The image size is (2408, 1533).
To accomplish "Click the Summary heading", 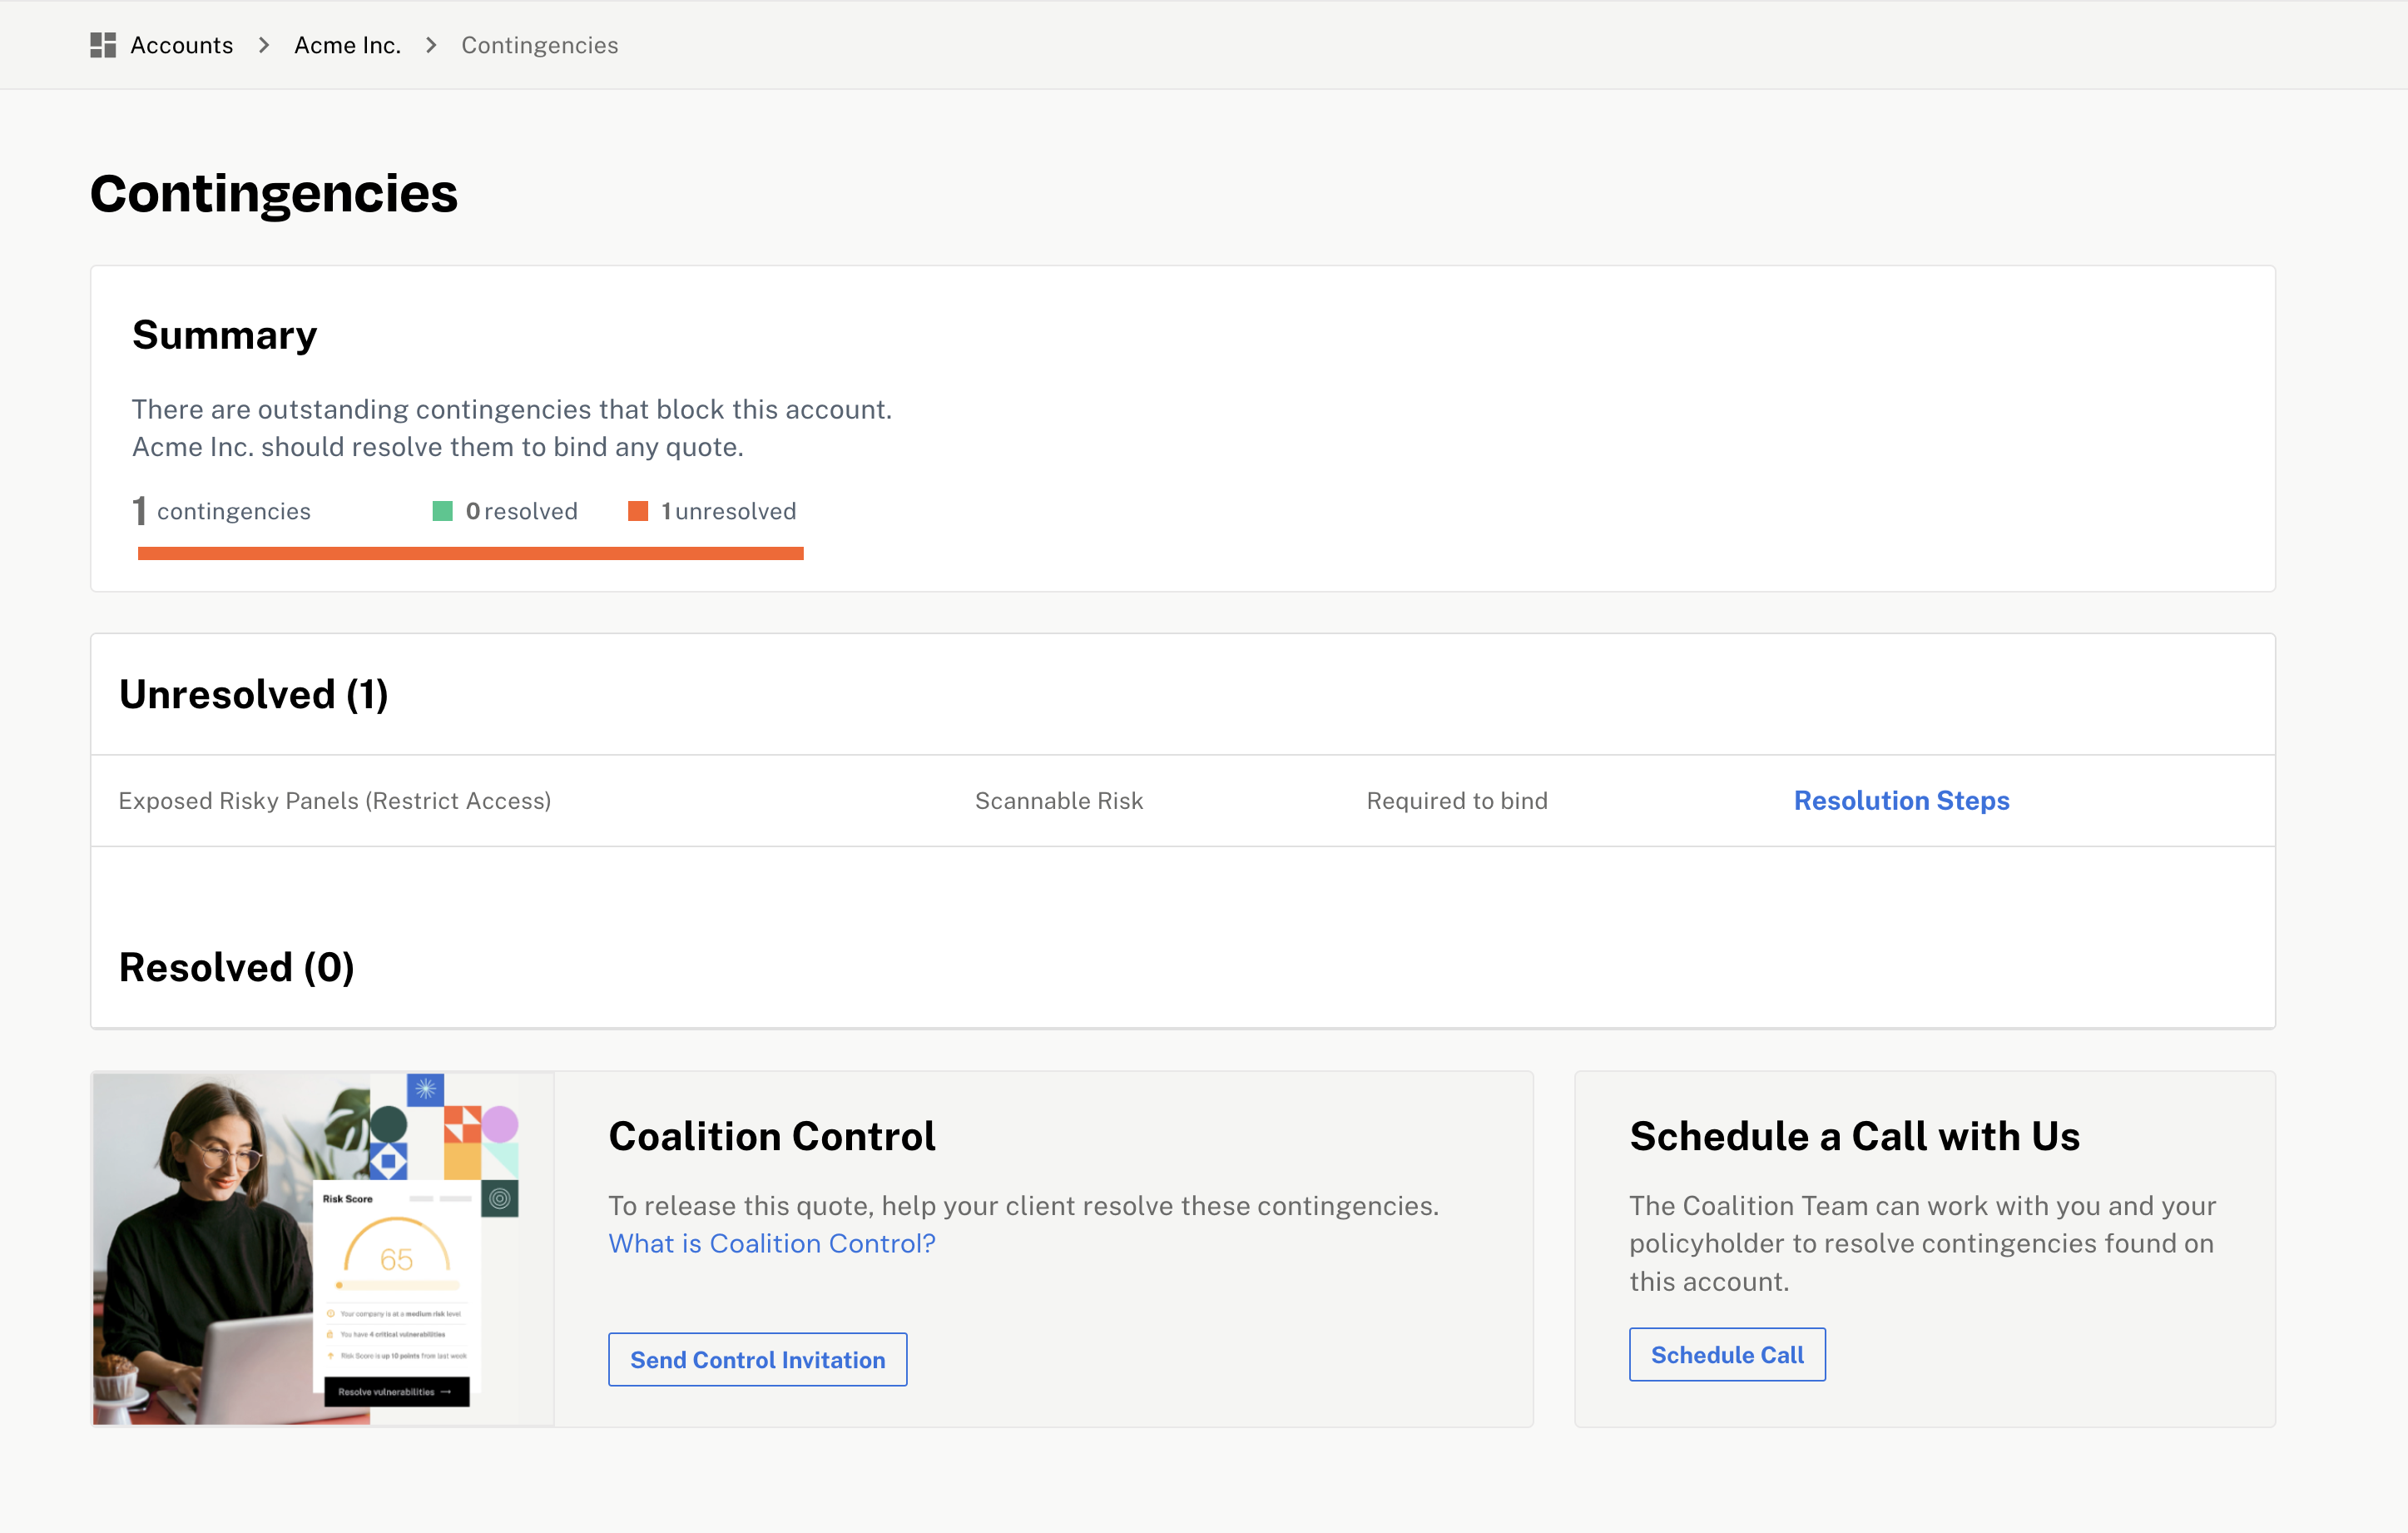I will [225, 335].
